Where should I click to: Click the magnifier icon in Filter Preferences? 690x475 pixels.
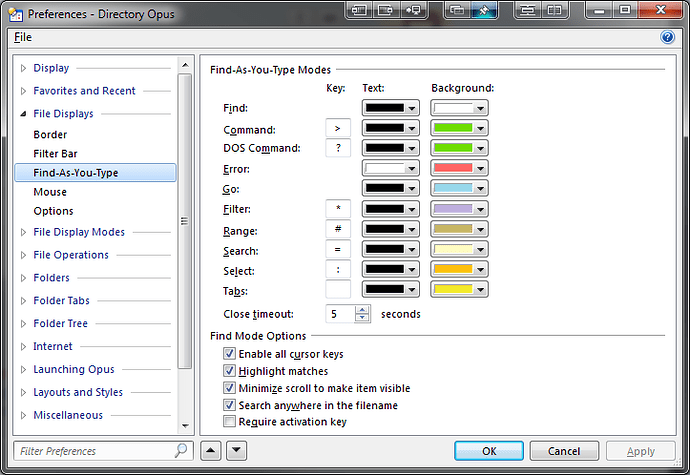(x=181, y=450)
